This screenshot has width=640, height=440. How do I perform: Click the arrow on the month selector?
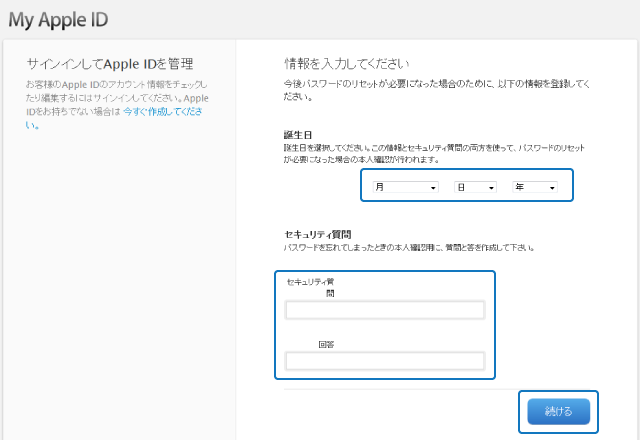(433, 188)
